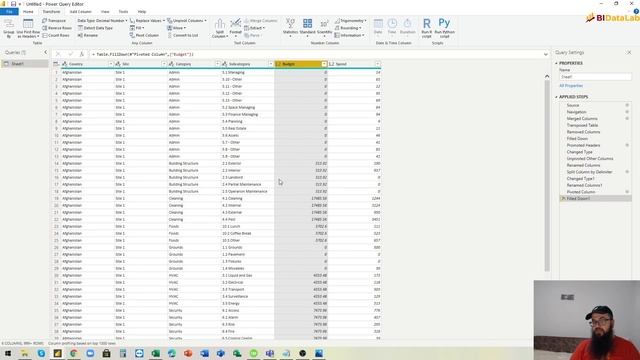Open the Country column filter dropdown
Image resolution: width=640 pixels, height=360 pixels.
click(x=111, y=64)
